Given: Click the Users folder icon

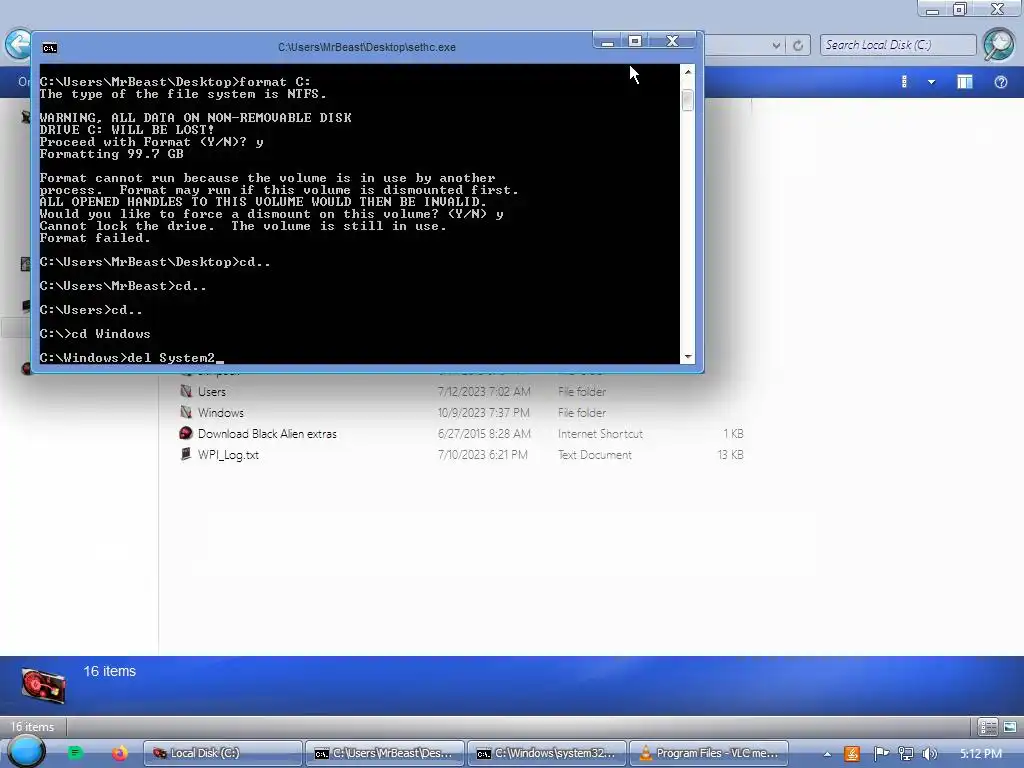Looking at the screenshot, I should (186, 391).
